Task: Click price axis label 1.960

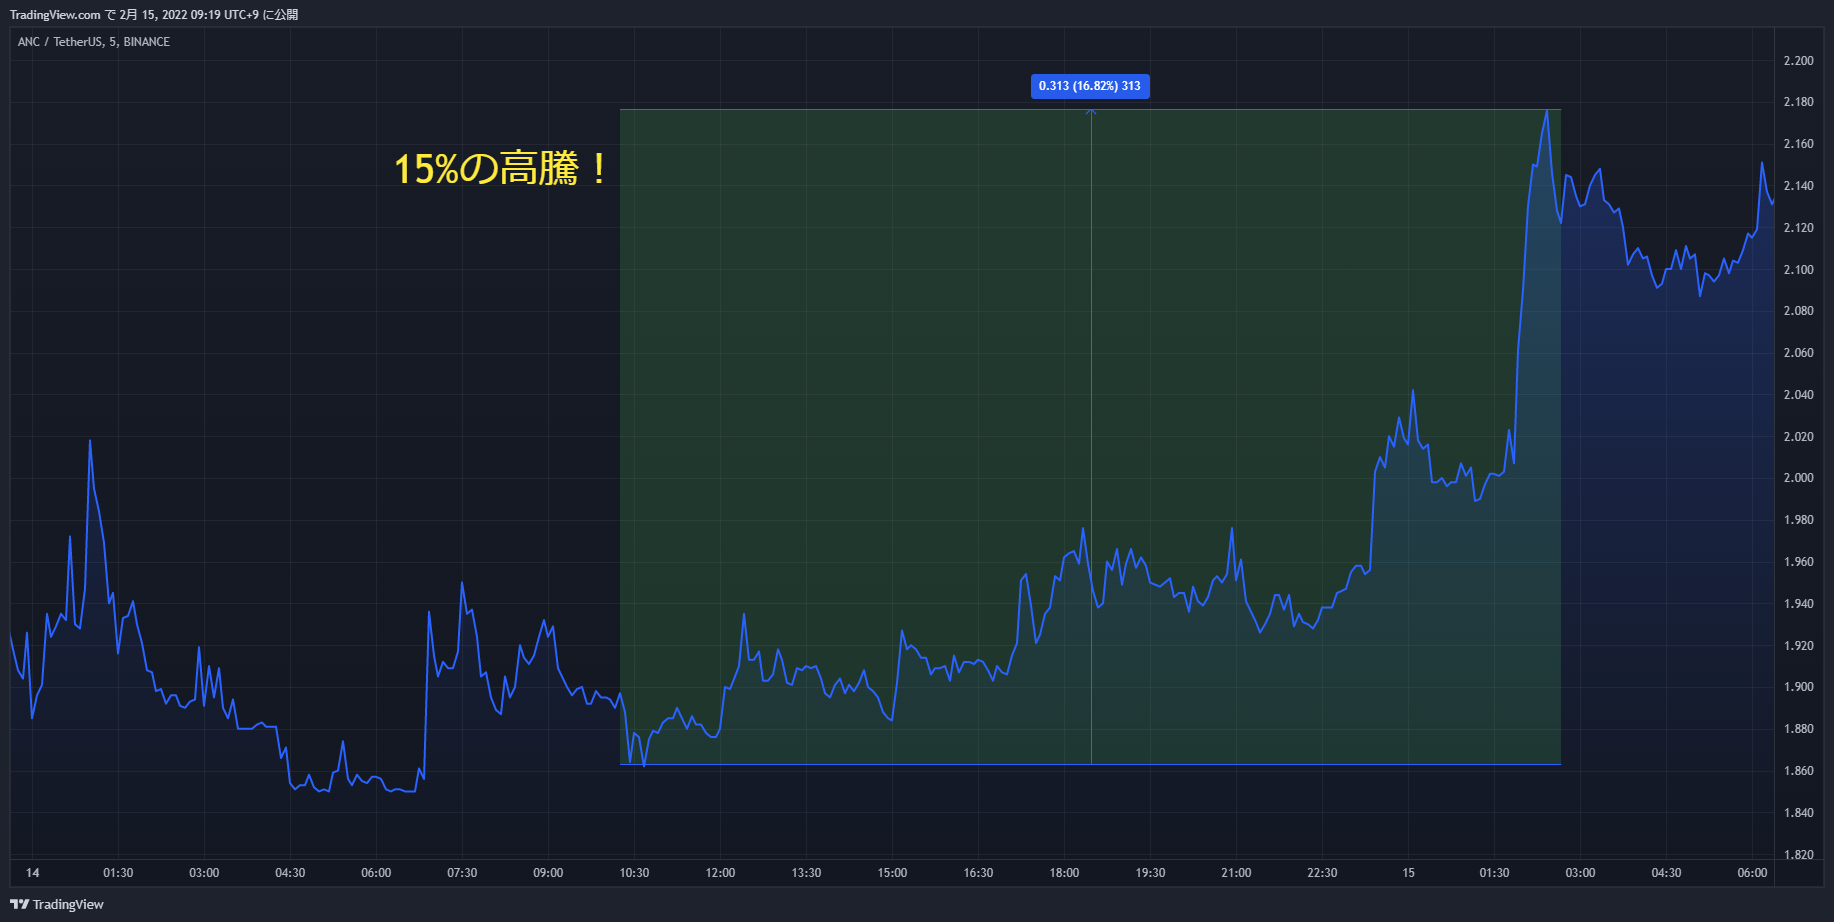Action: point(1798,562)
